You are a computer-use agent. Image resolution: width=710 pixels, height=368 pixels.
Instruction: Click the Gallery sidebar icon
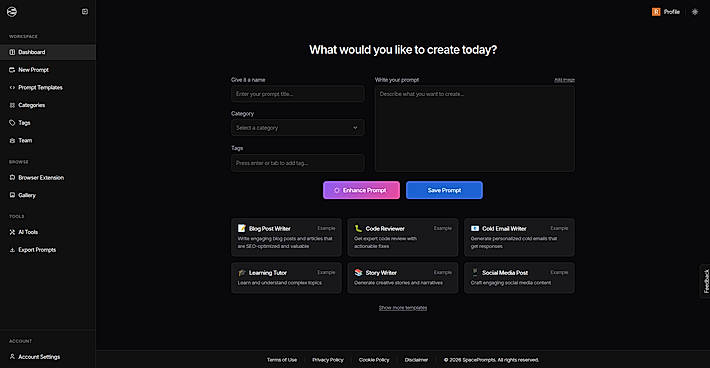pyautogui.click(x=12, y=195)
